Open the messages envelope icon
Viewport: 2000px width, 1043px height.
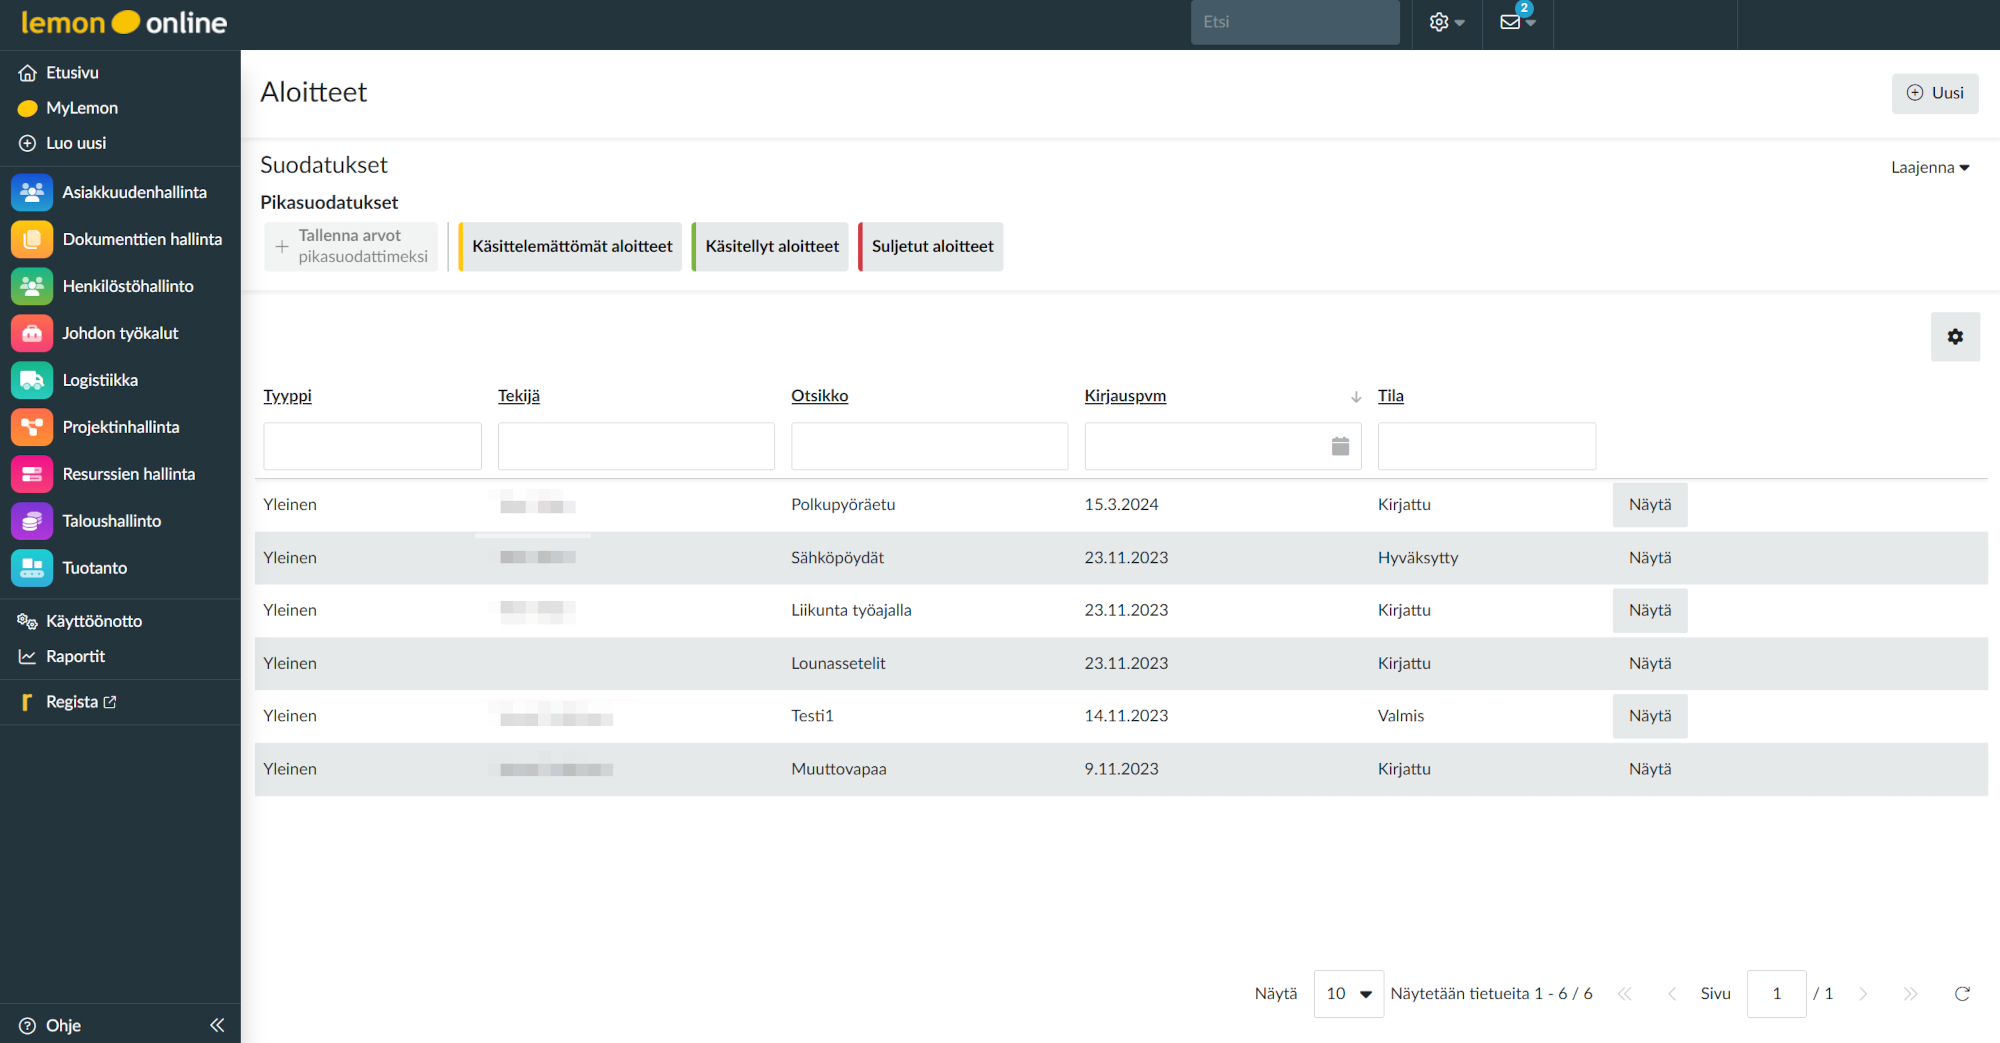[1511, 22]
